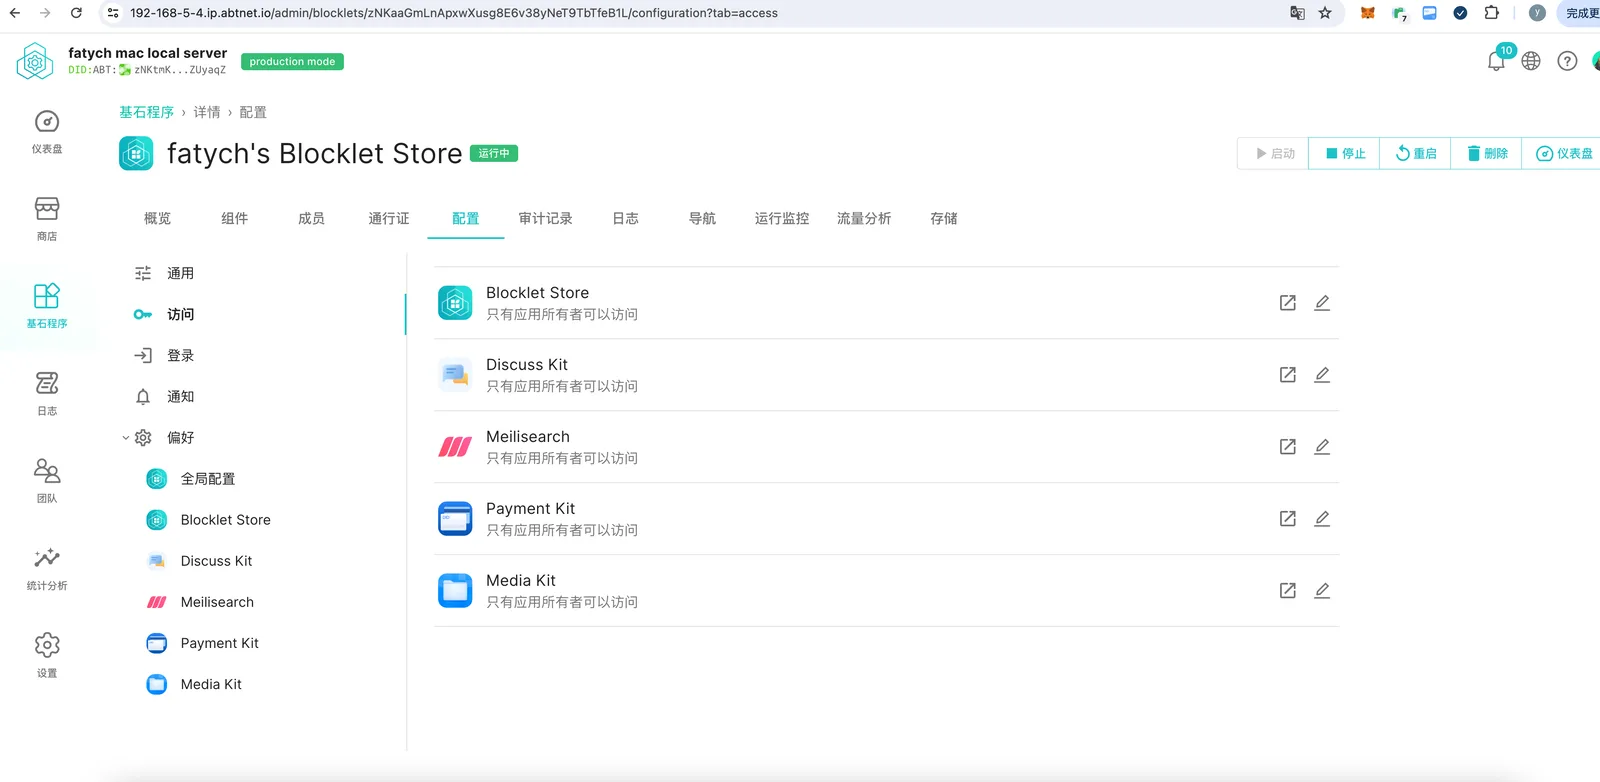This screenshot has height=782, width=1600.
Task: Switch to the 存储 storage tab
Action: (944, 218)
